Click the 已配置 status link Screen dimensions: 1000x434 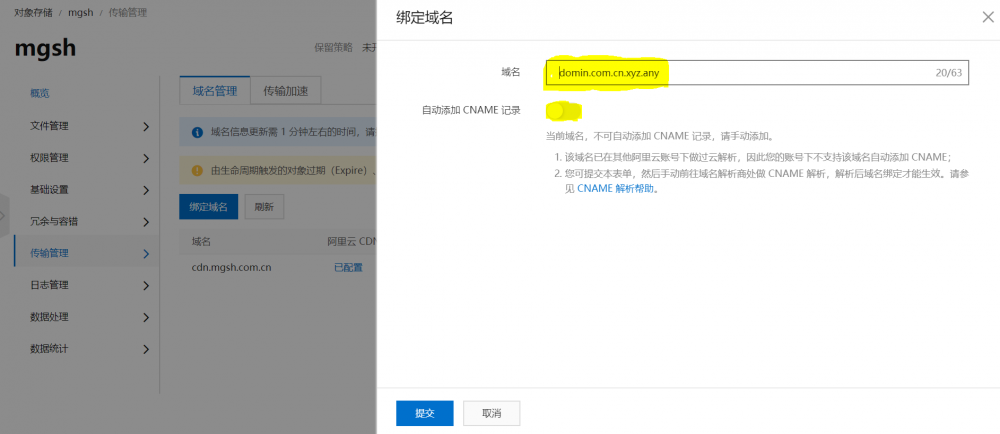348,267
